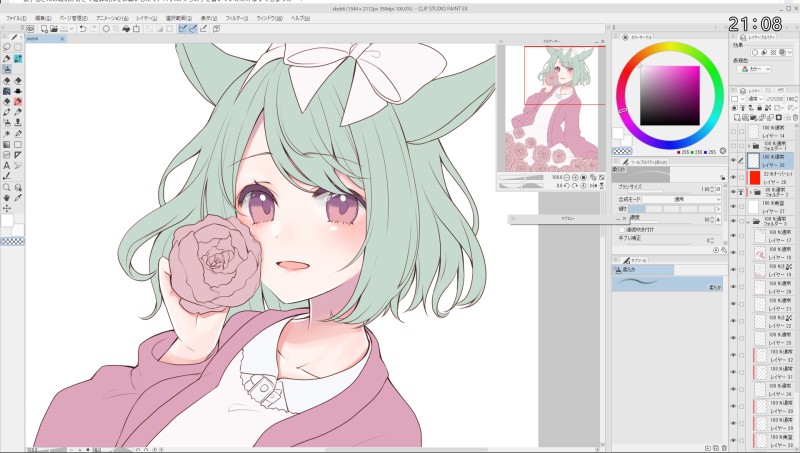800x453 pixels.
Task: Hide the red overlay layer レイヤー 26
Action: 734,178
